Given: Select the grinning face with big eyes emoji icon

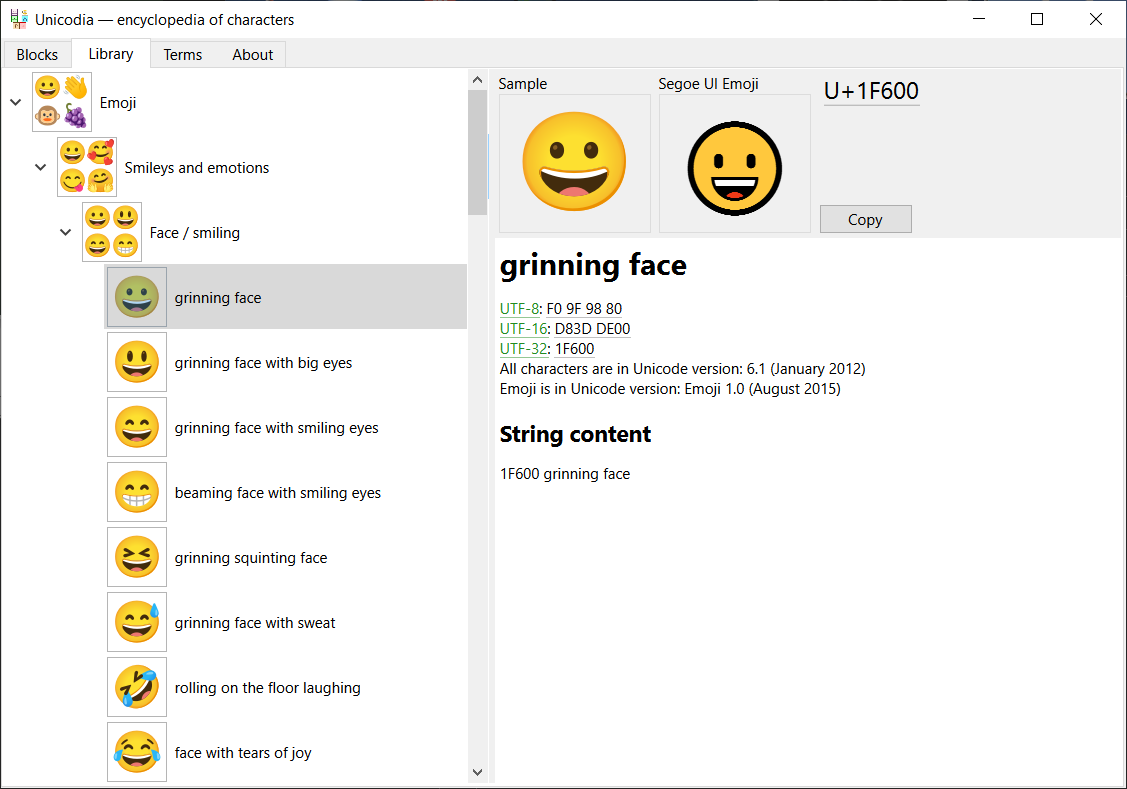Looking at the screenshot, I should pos(137,363).
